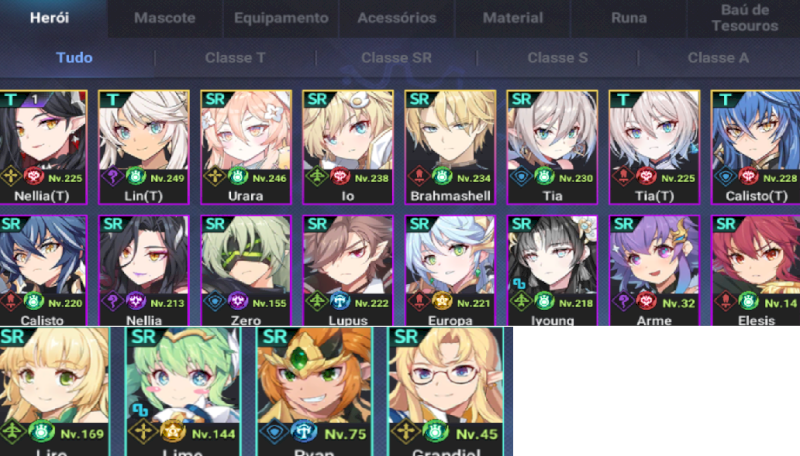Click Ryan's shield class icon
Image resolution: width=800 pixels, height=456 pixels.
(x=274, y=433)
